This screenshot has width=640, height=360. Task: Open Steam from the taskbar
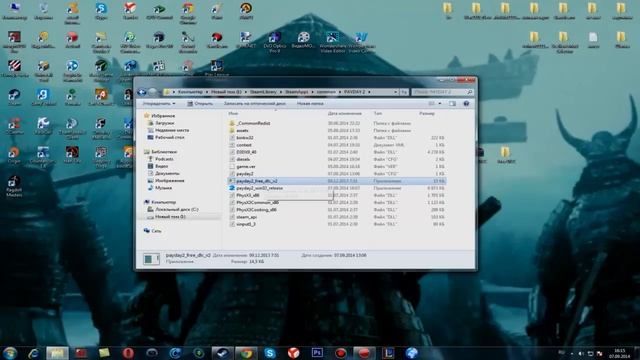point(222,353)
